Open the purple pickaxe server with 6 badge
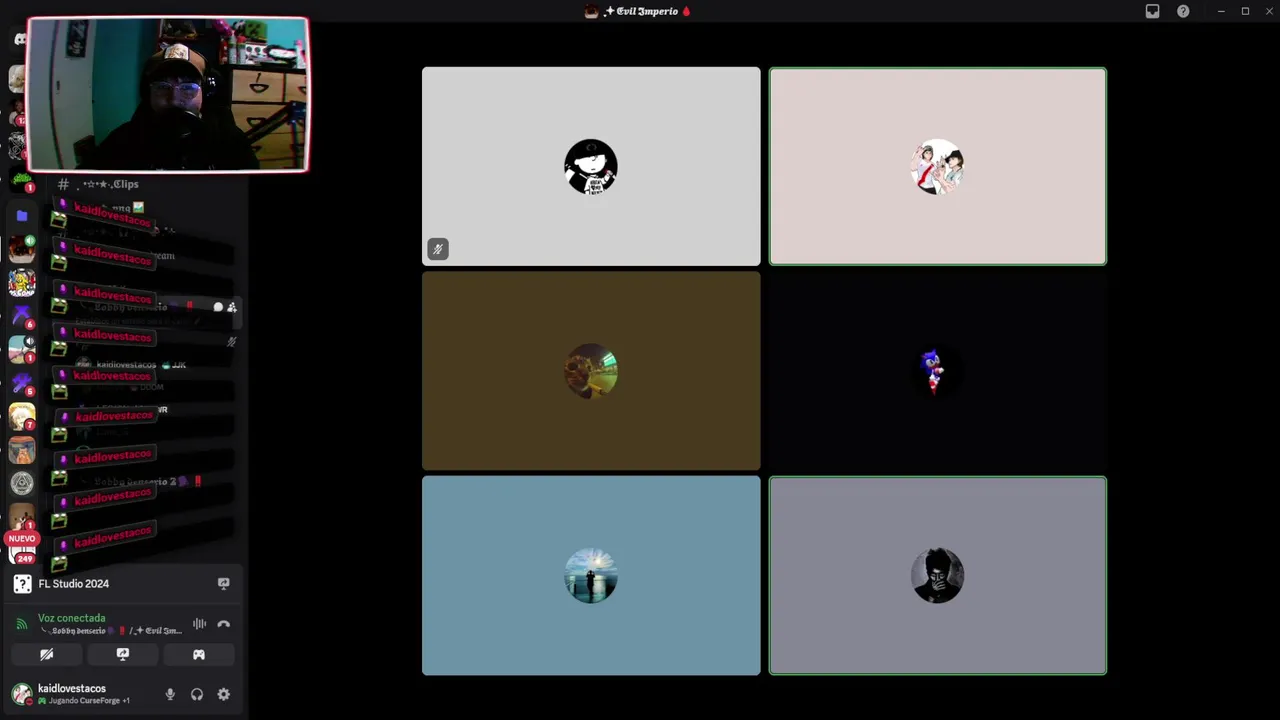The width and height of the screenshot is (1280, 720). pos(22,316)
